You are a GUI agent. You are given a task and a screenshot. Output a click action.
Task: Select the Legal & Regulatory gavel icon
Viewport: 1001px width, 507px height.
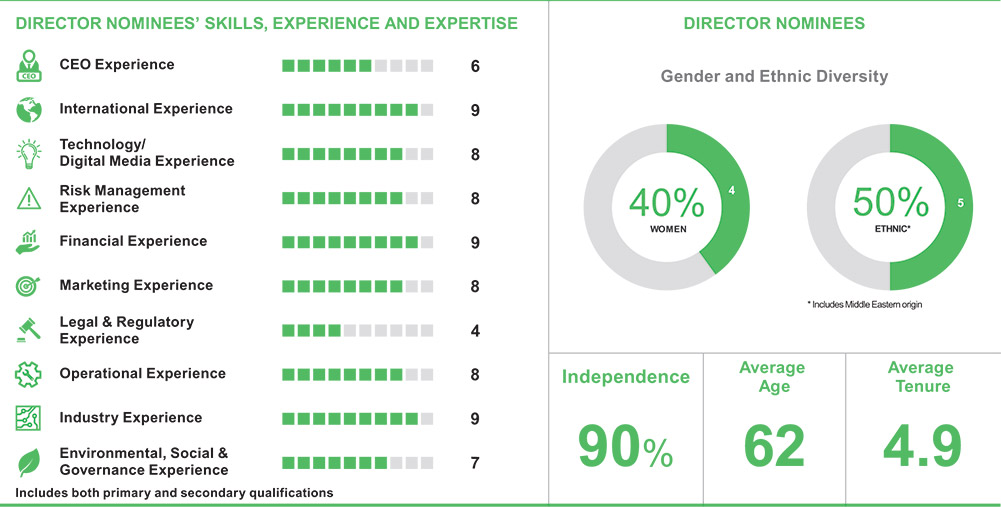(x=28, y=329)
